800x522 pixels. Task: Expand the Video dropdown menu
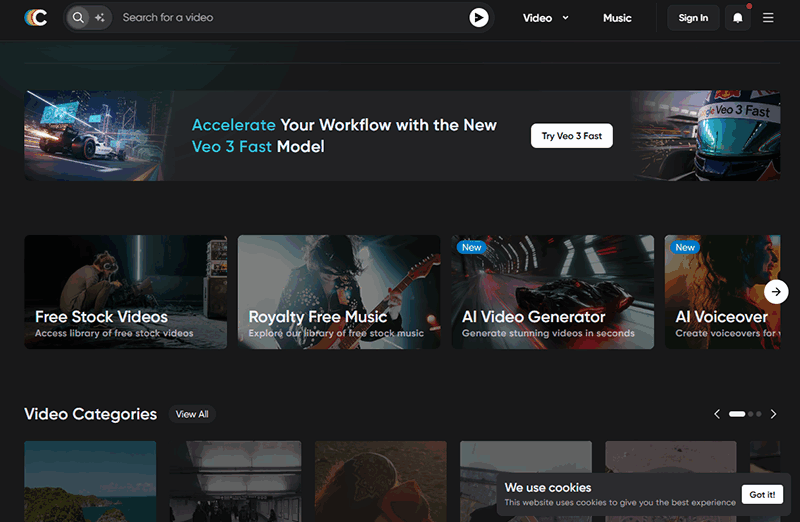pyautogui.click(x=545, y=18)
